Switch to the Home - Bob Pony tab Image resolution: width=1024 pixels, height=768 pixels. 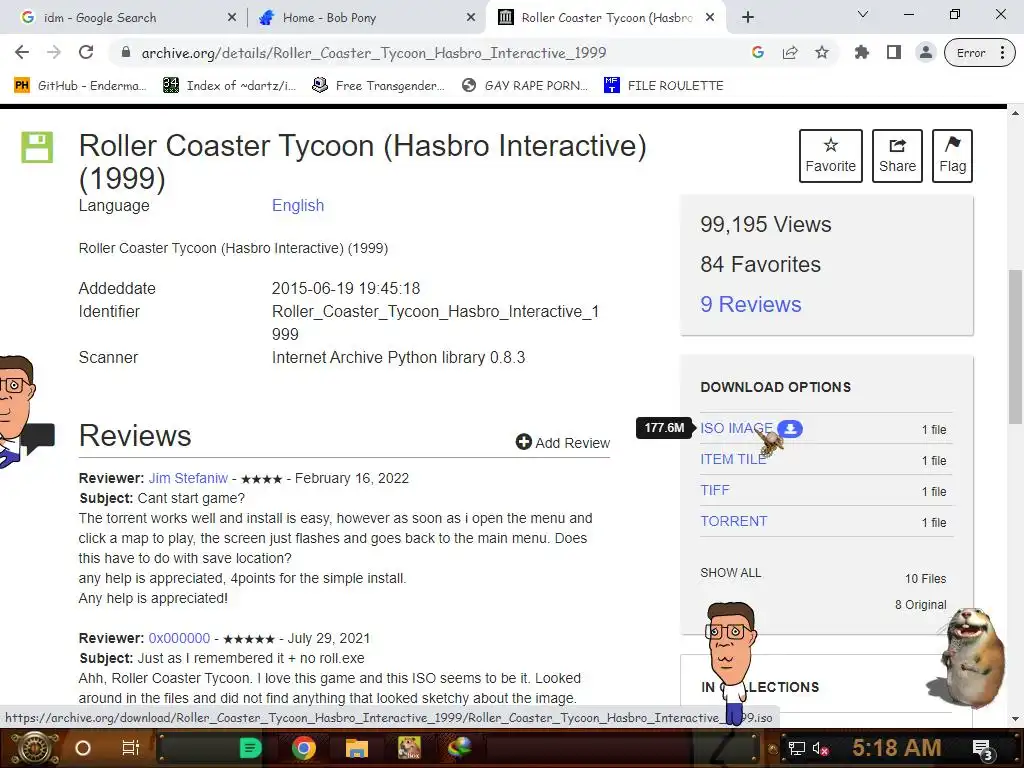click(x=366, y=18)
